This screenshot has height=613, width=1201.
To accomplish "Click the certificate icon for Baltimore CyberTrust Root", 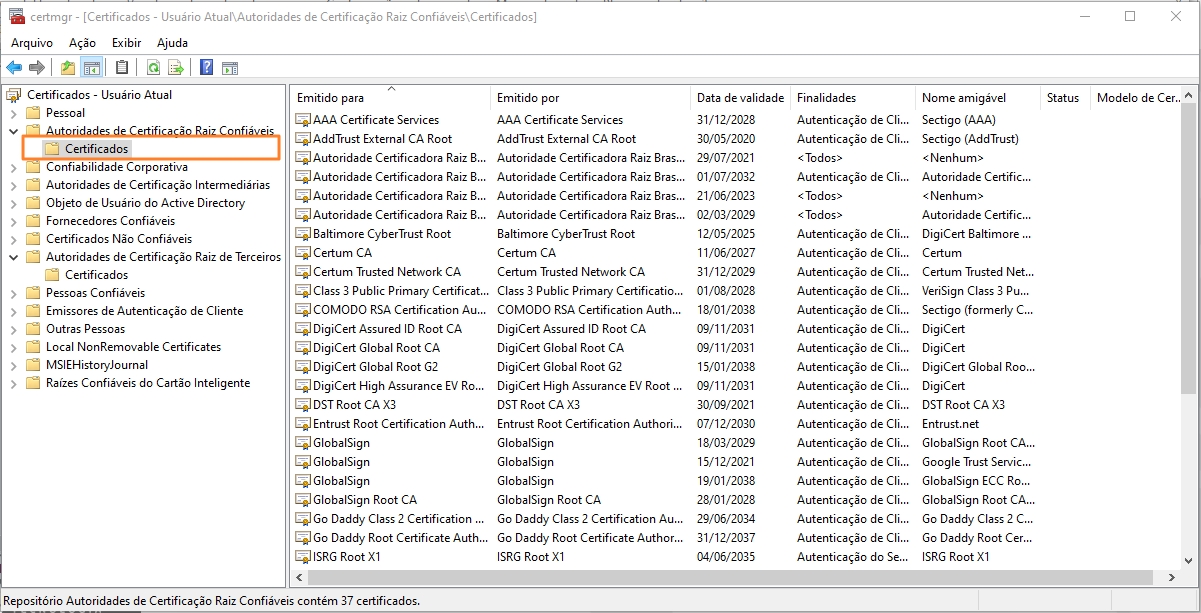I will [303, 234].
